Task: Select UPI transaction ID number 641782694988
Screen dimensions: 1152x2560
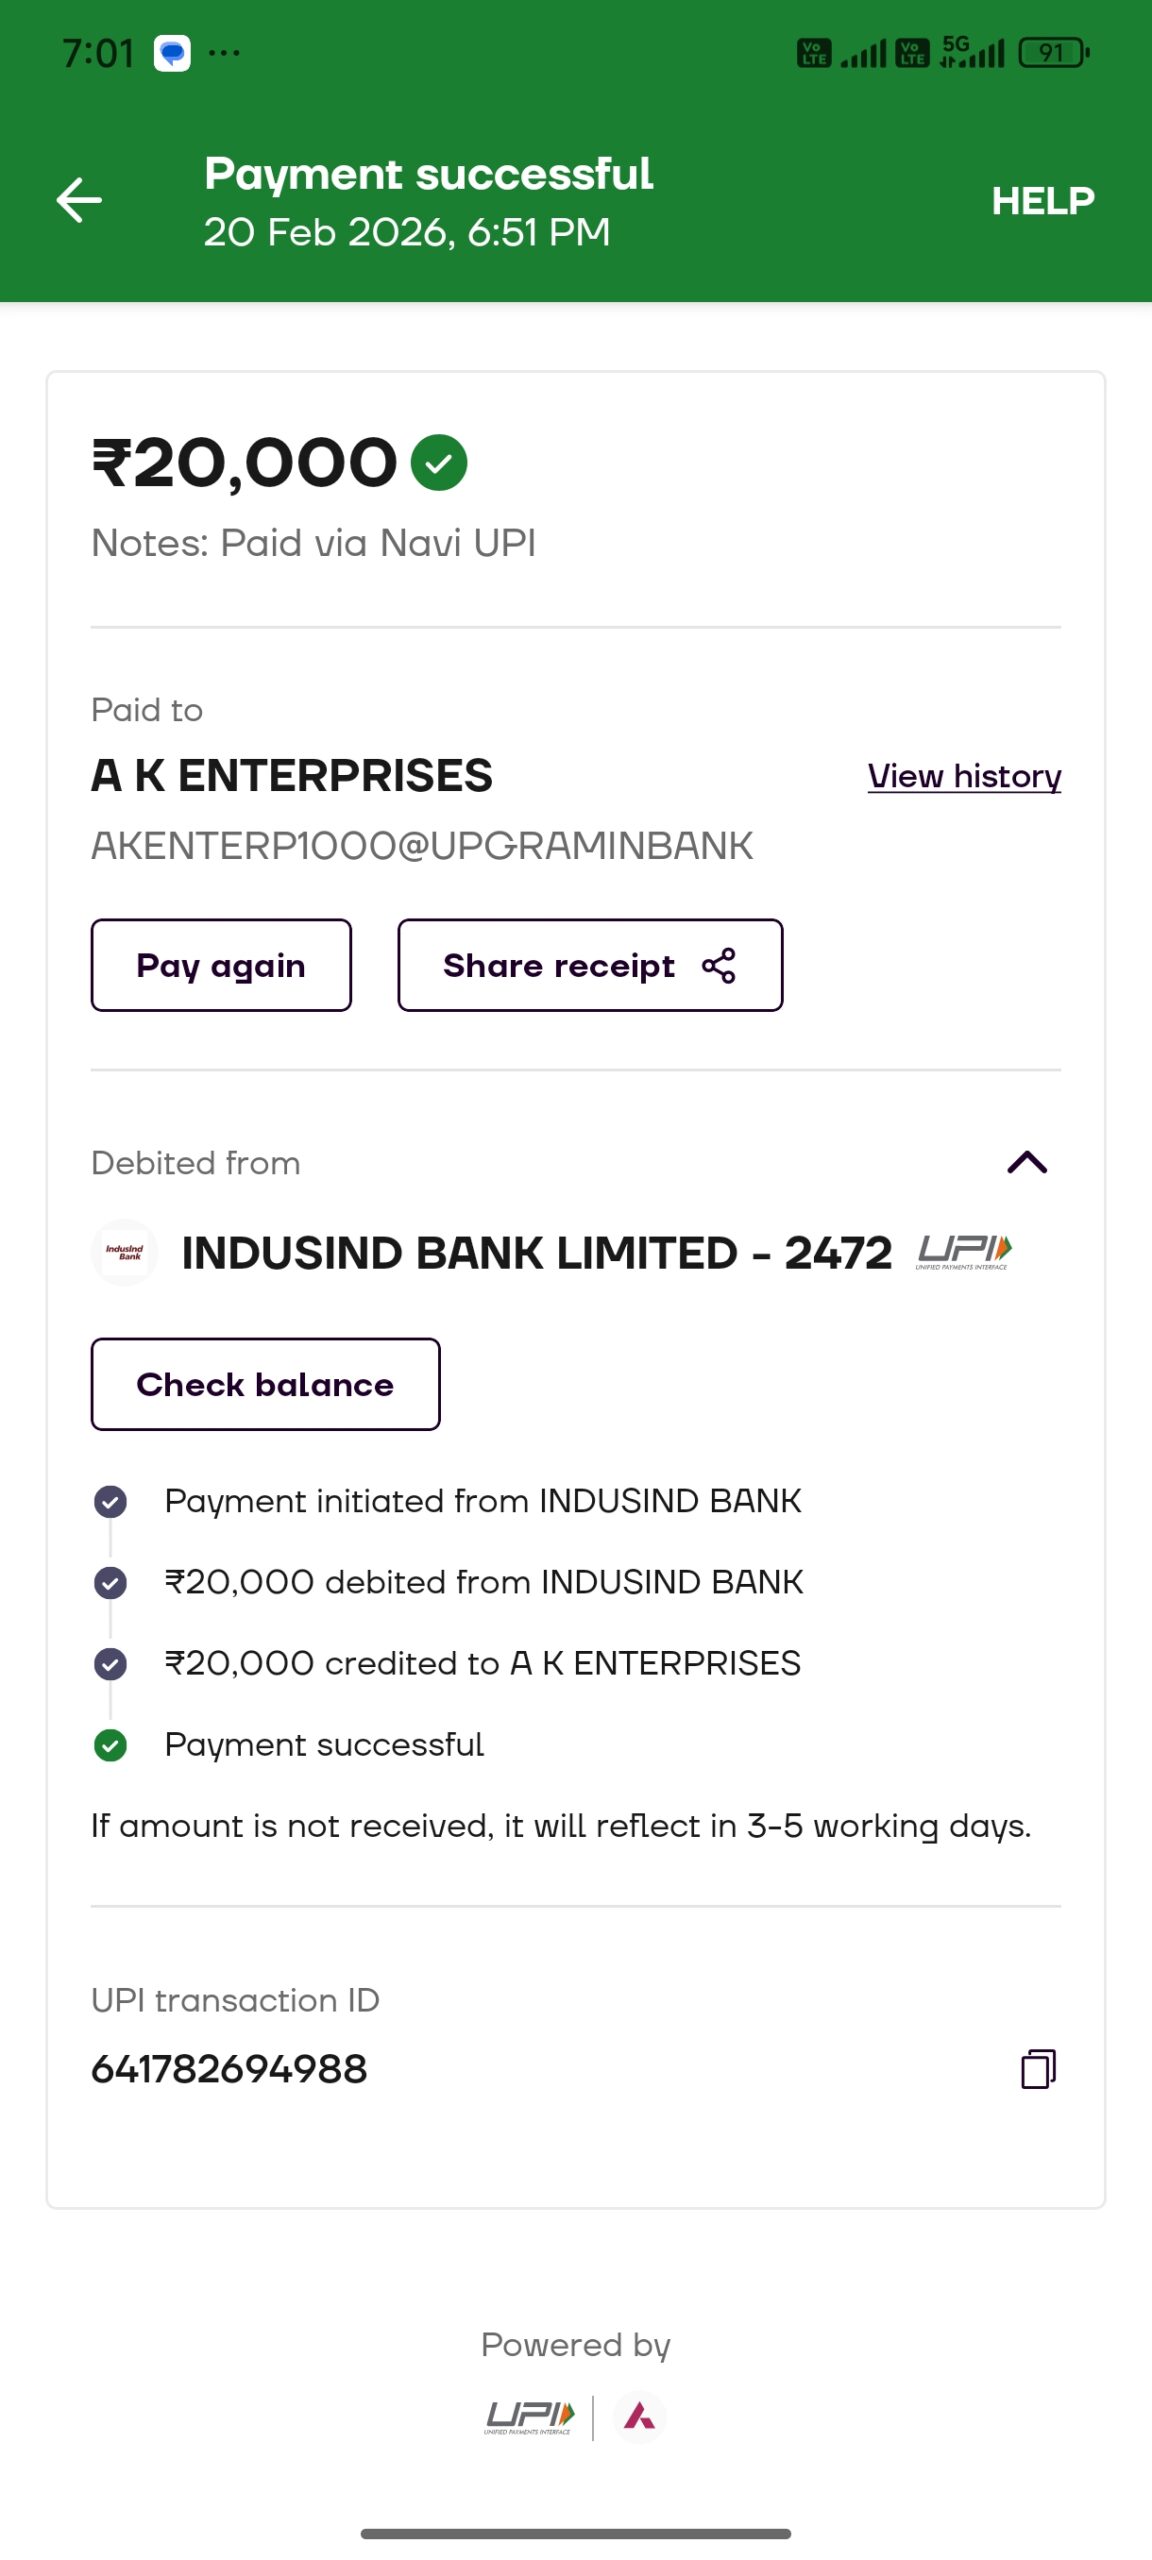Action: pos(229,2069)
